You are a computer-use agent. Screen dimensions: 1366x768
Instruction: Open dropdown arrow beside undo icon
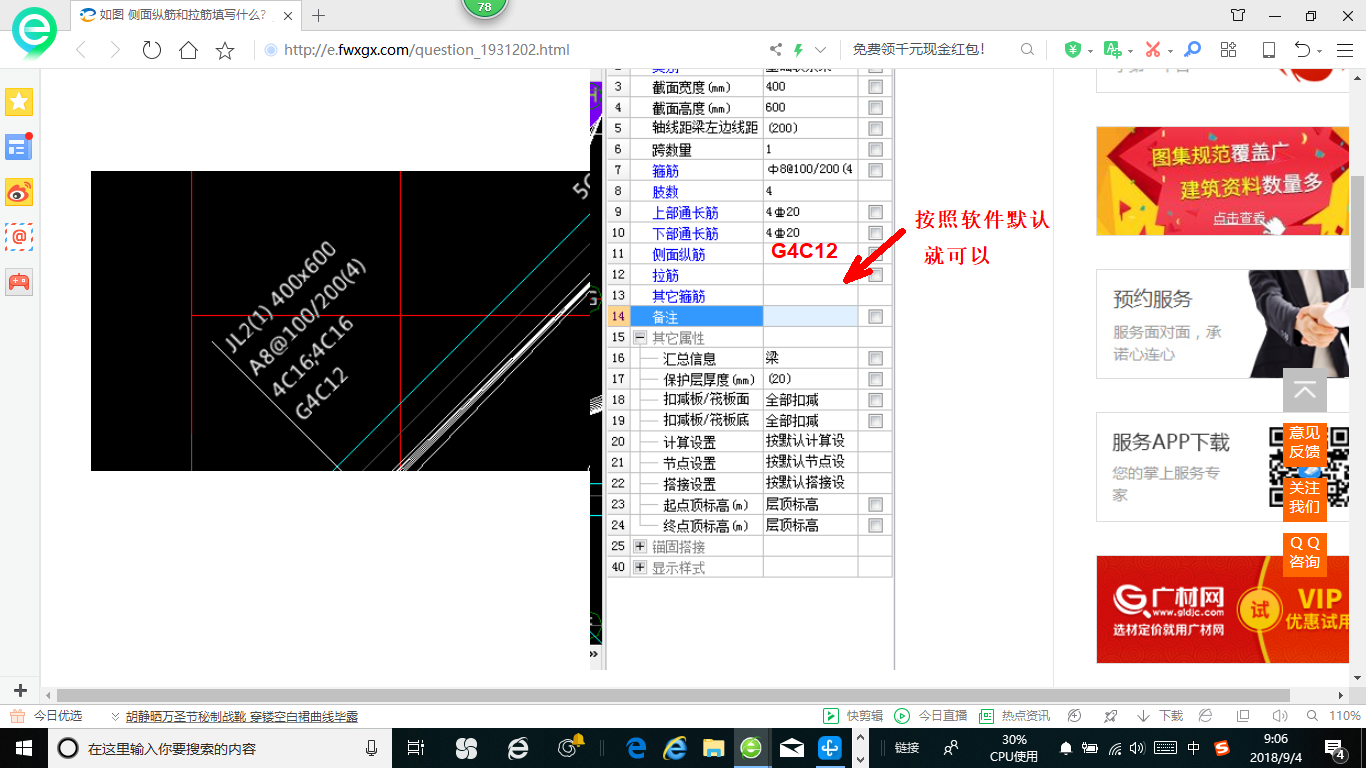tap(1320, 51)
